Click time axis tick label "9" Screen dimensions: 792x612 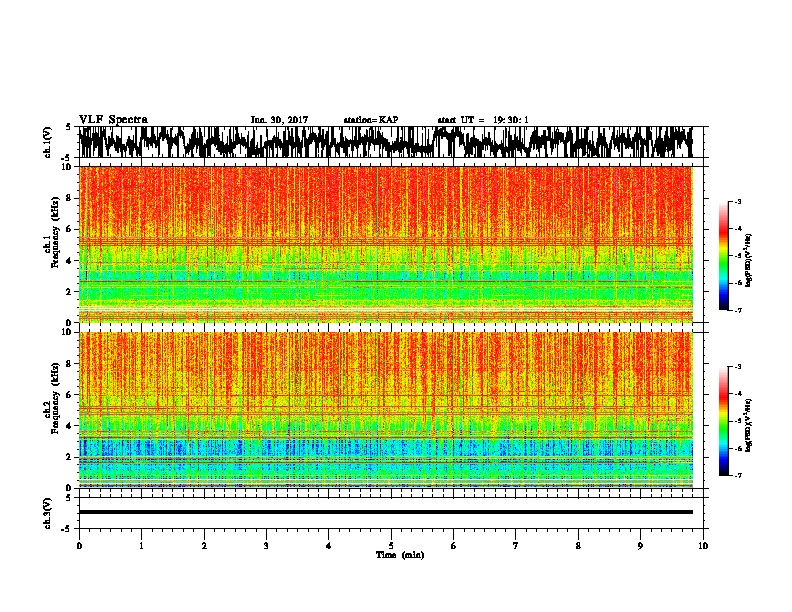640,546
